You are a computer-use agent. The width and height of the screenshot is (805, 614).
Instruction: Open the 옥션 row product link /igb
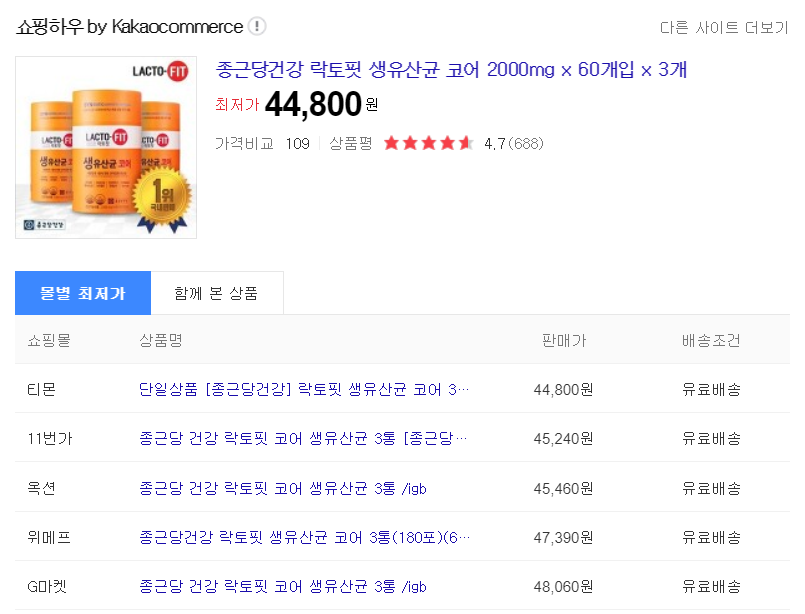click(283, 488)
